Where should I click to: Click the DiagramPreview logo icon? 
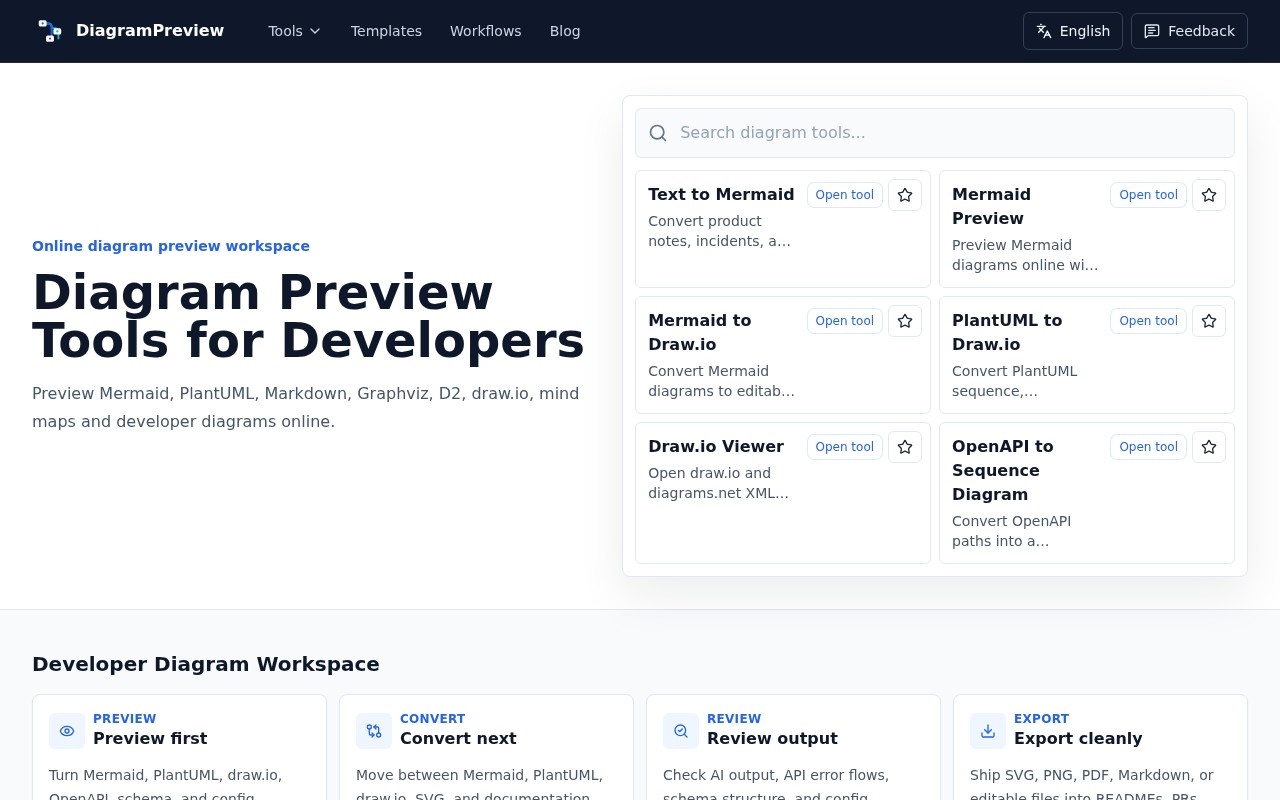tap(50, 31)
